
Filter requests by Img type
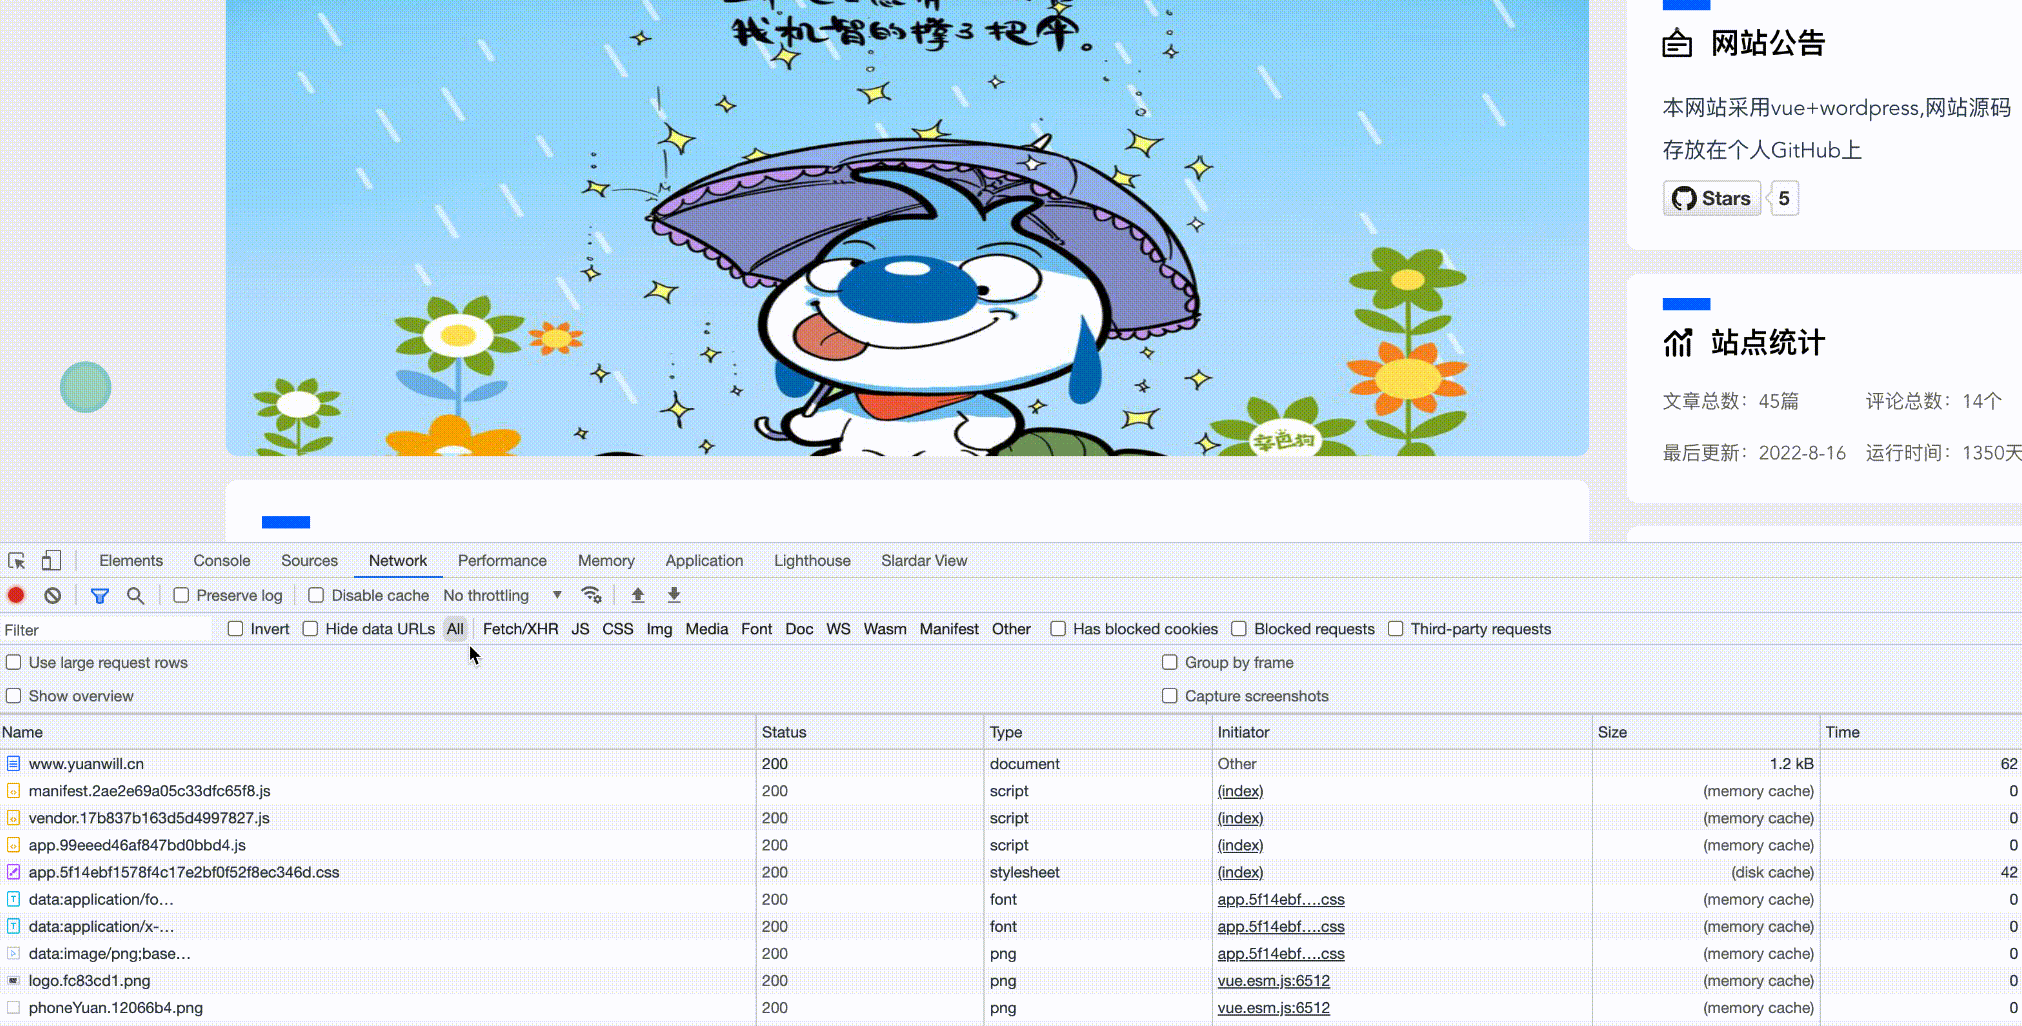pyautogui.click(x=659, y=629)
